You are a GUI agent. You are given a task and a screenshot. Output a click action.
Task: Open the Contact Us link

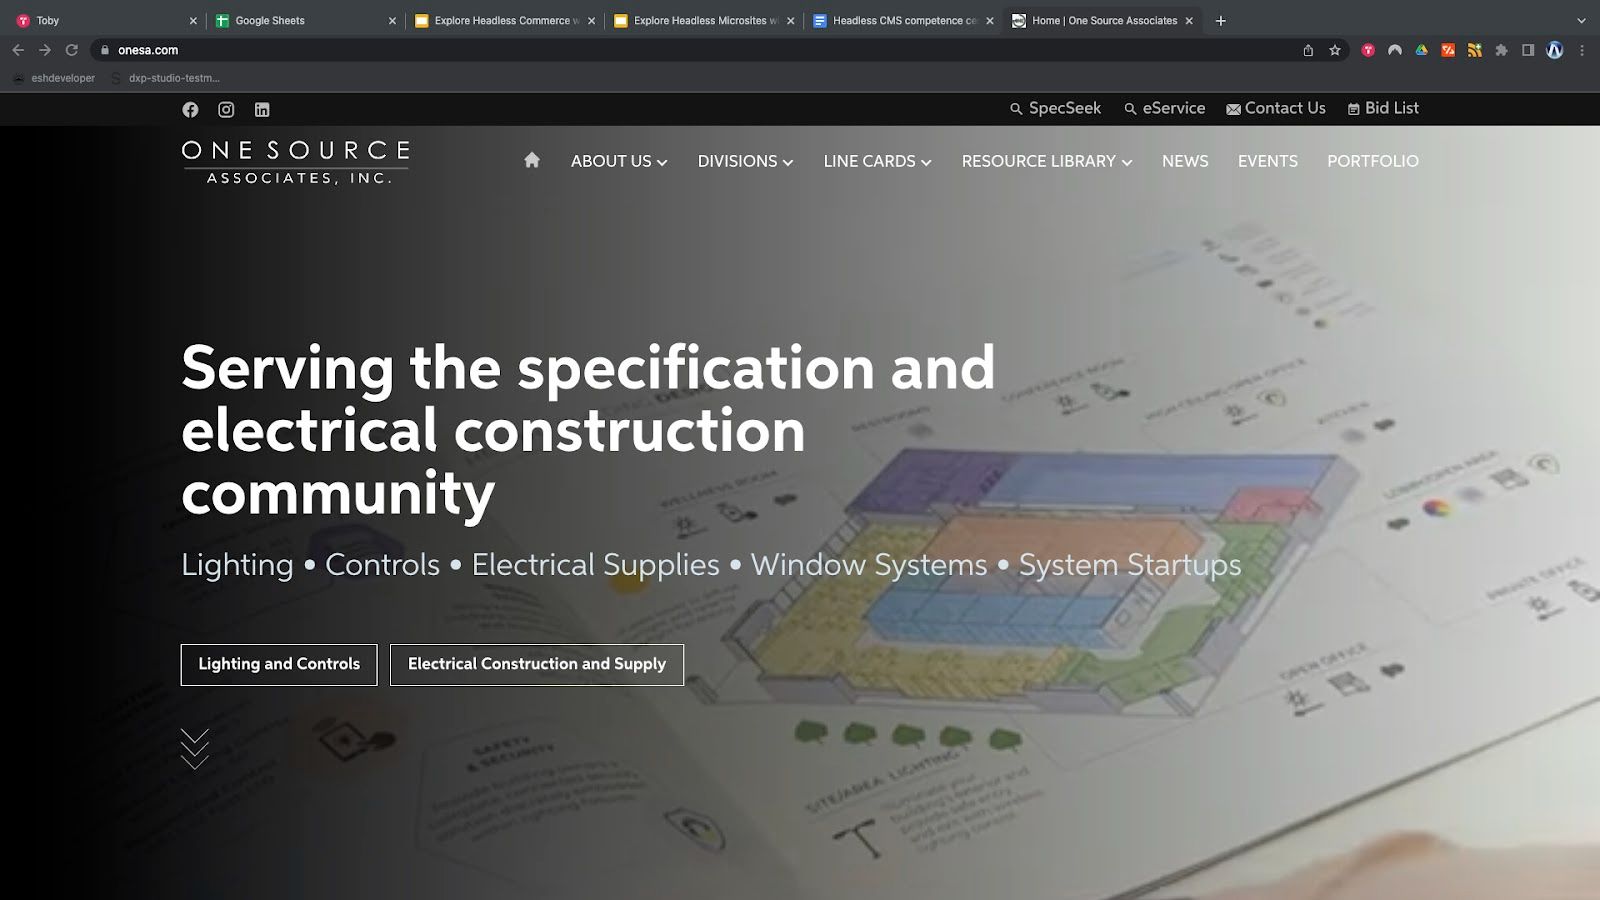pyautogui.click(x=1276, y=108)
